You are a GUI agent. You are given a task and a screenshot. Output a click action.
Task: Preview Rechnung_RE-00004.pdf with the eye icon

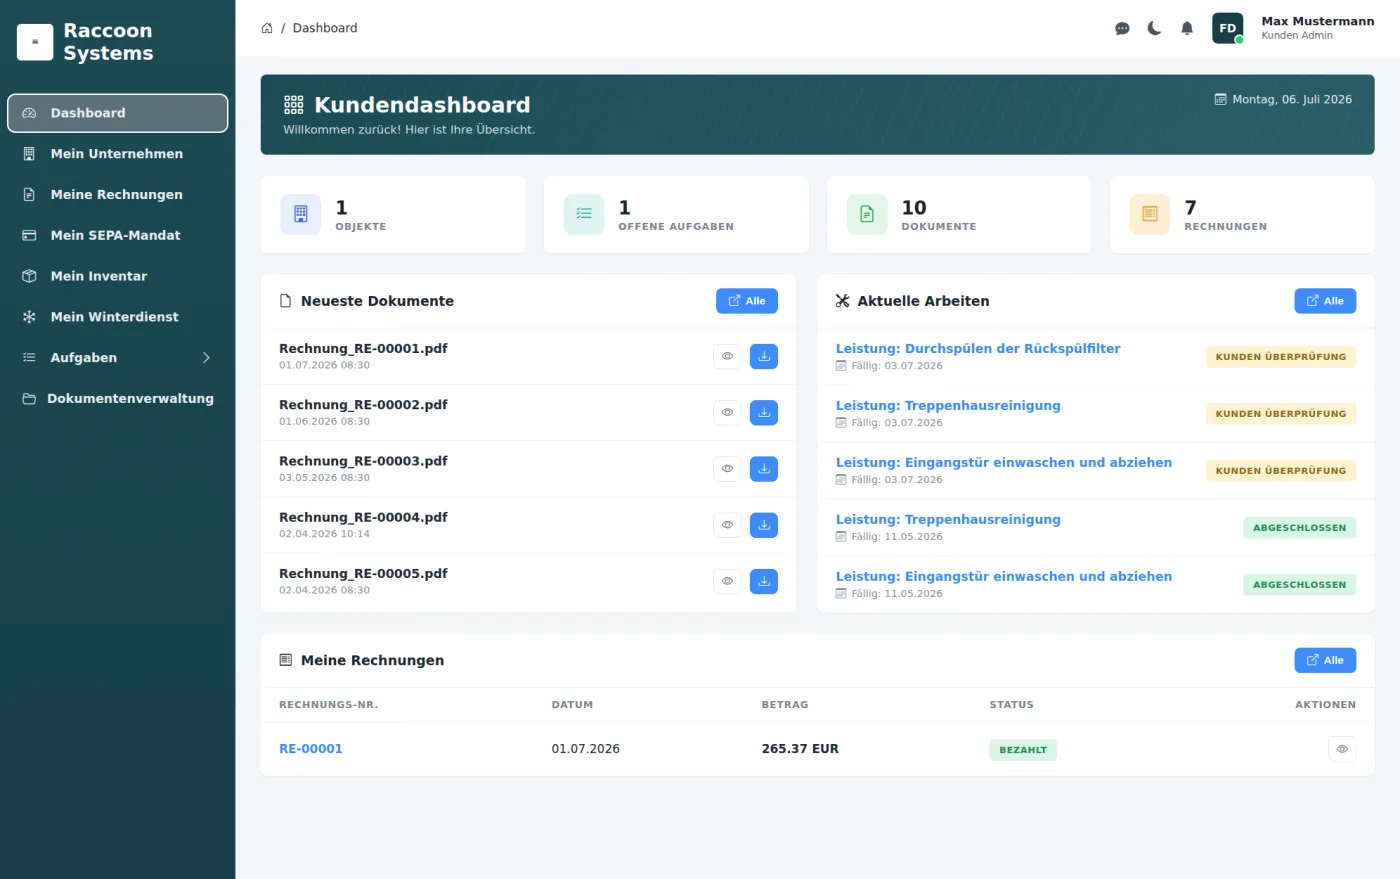pyautogui.click(x=727, y=525)
